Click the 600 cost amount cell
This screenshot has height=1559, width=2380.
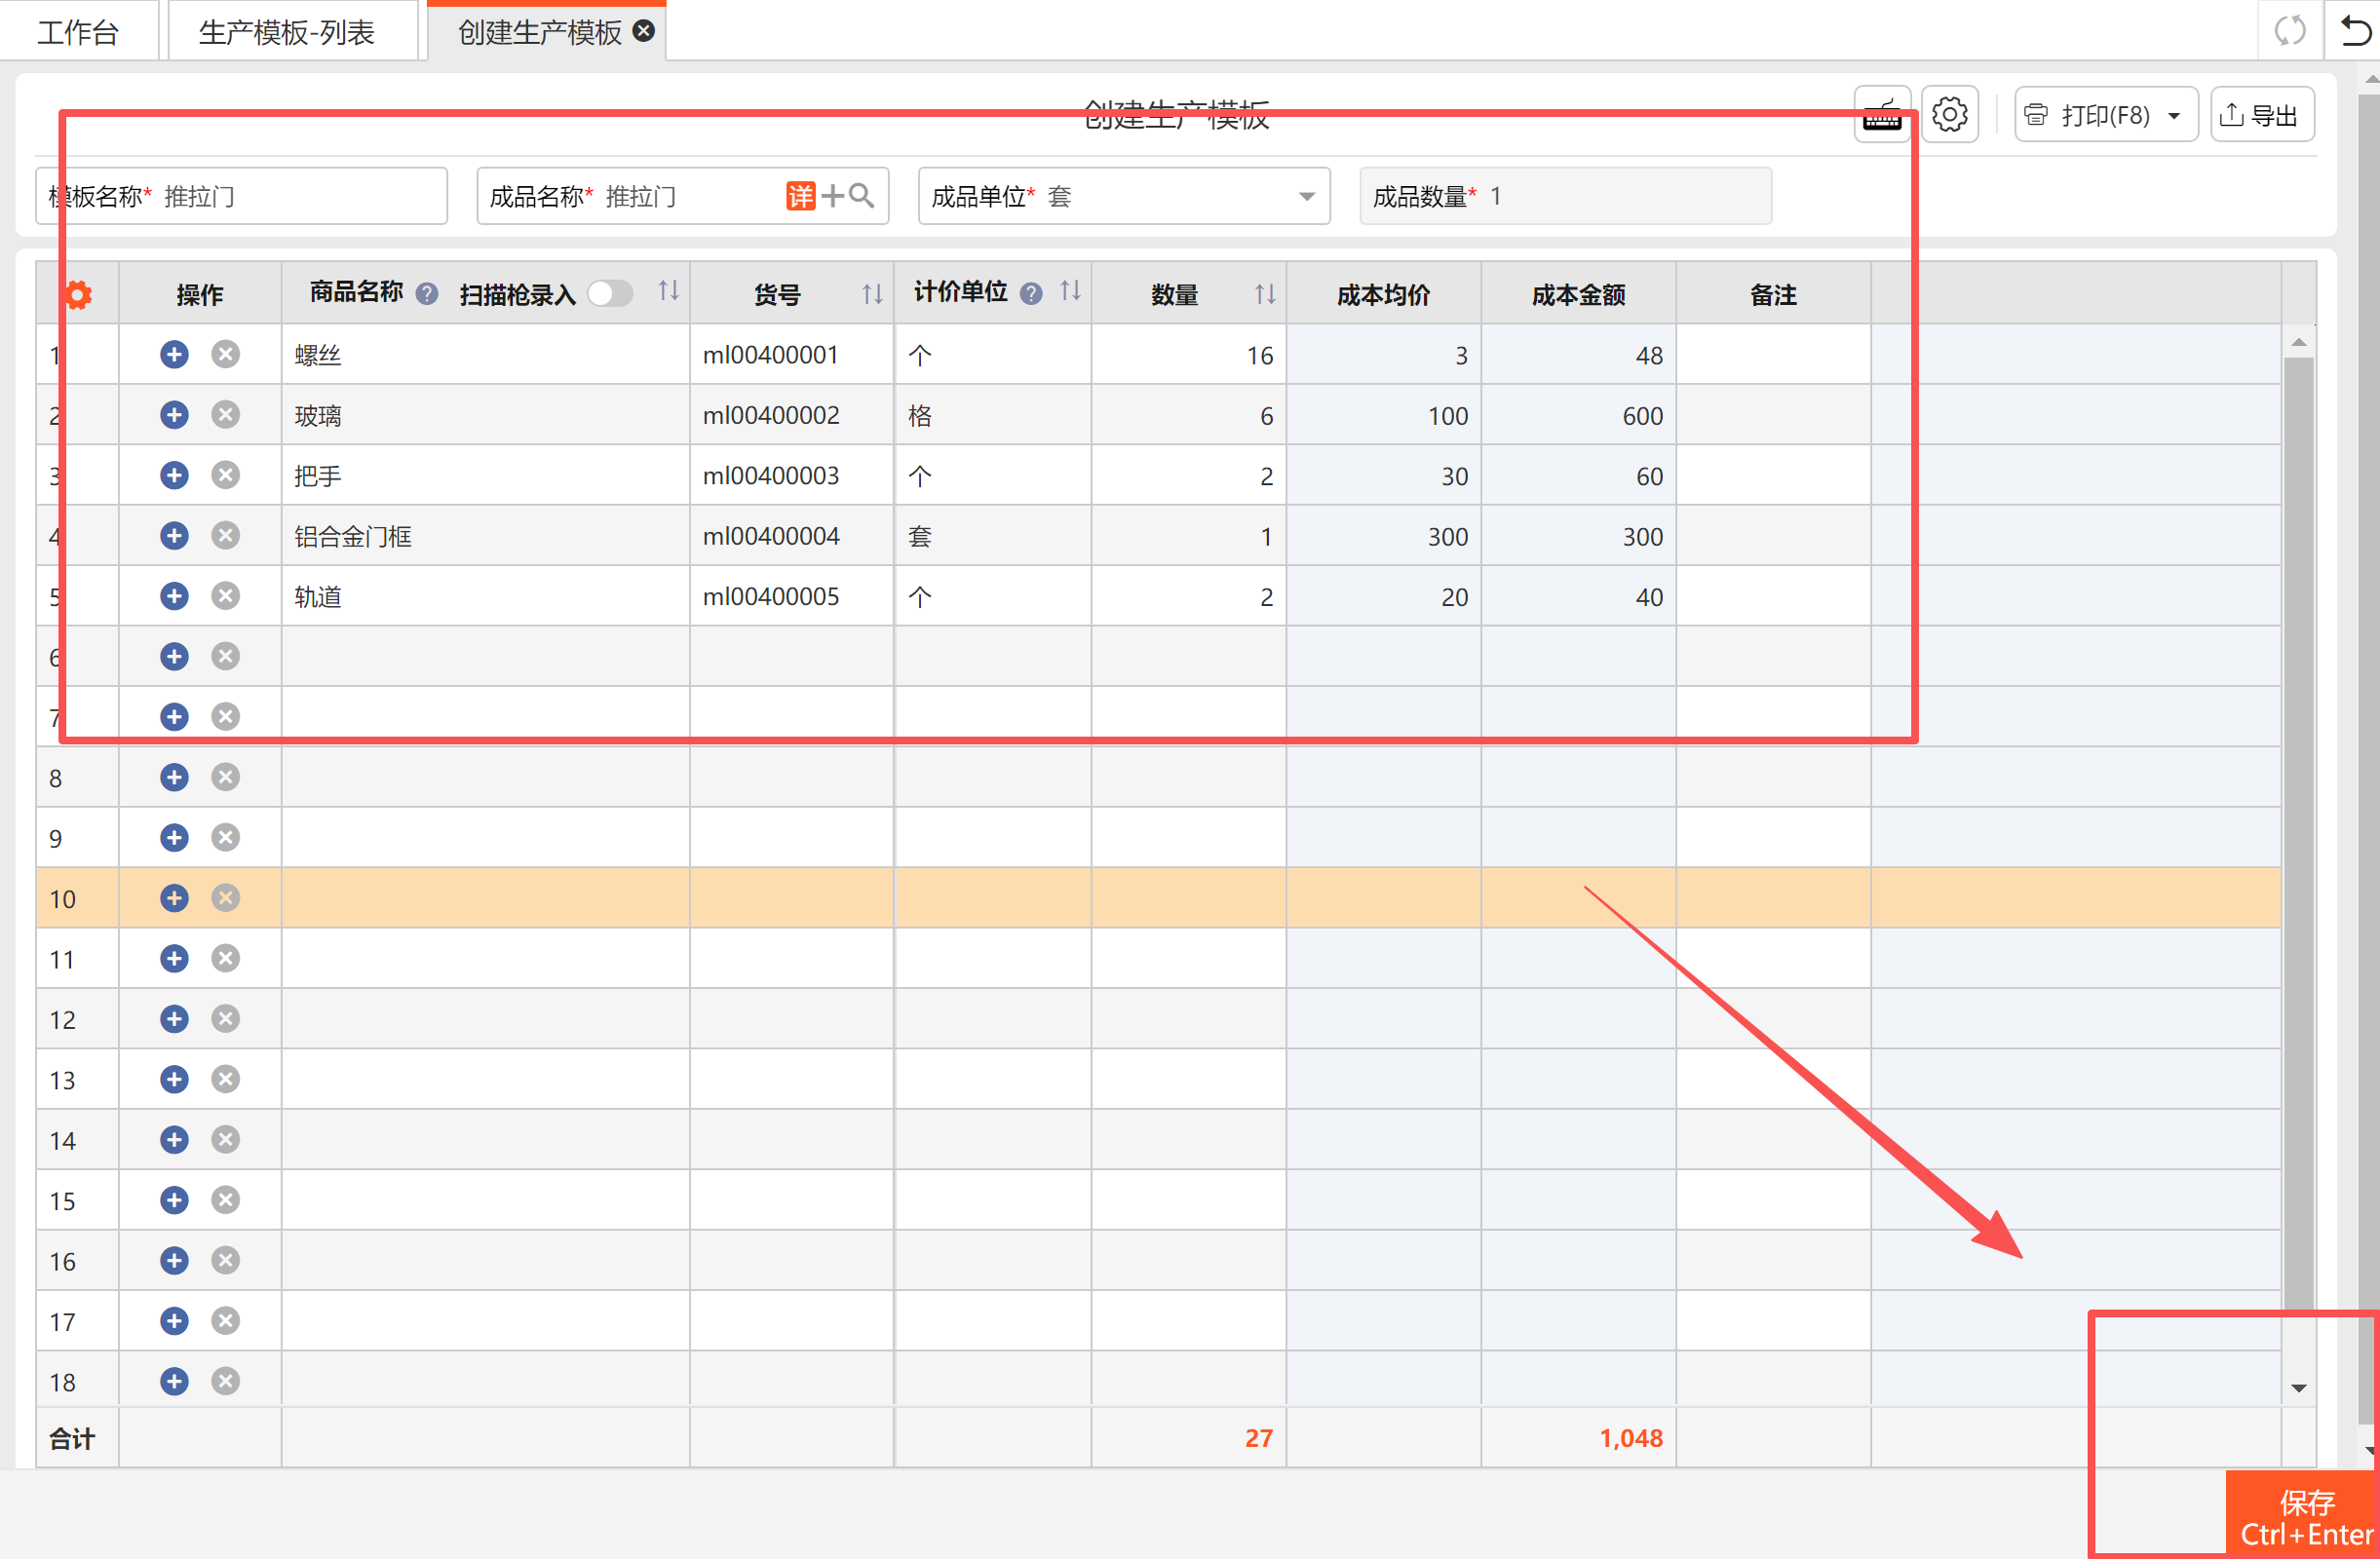pos(1579,415)
